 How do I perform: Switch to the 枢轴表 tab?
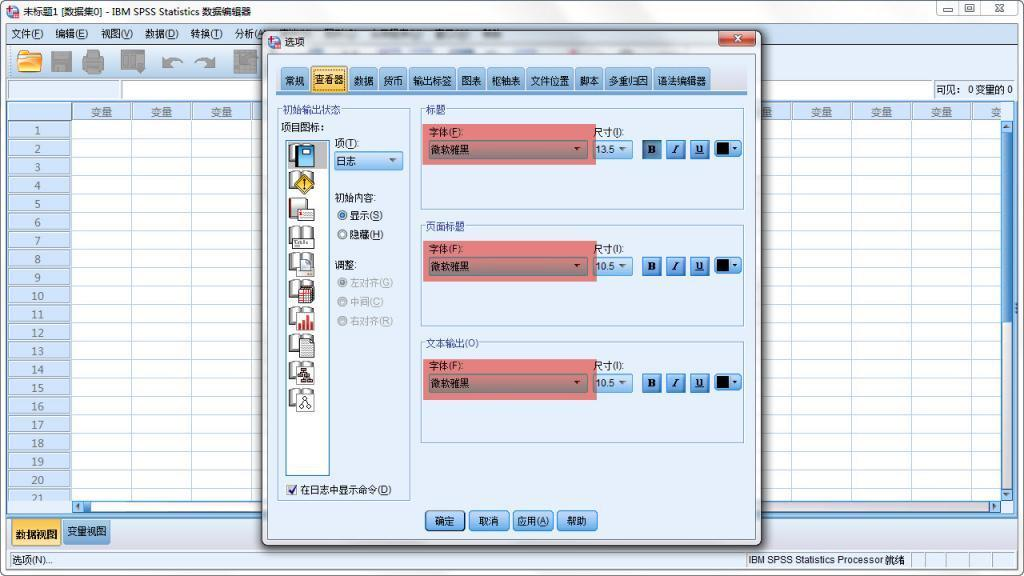point(506,81)
